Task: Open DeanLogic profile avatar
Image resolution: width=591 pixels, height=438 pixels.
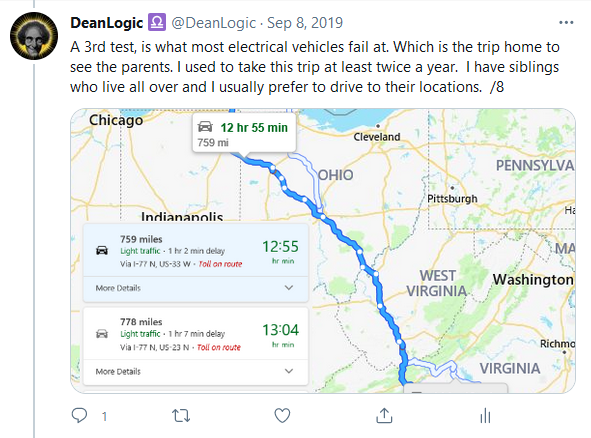Action: (34, 36)
